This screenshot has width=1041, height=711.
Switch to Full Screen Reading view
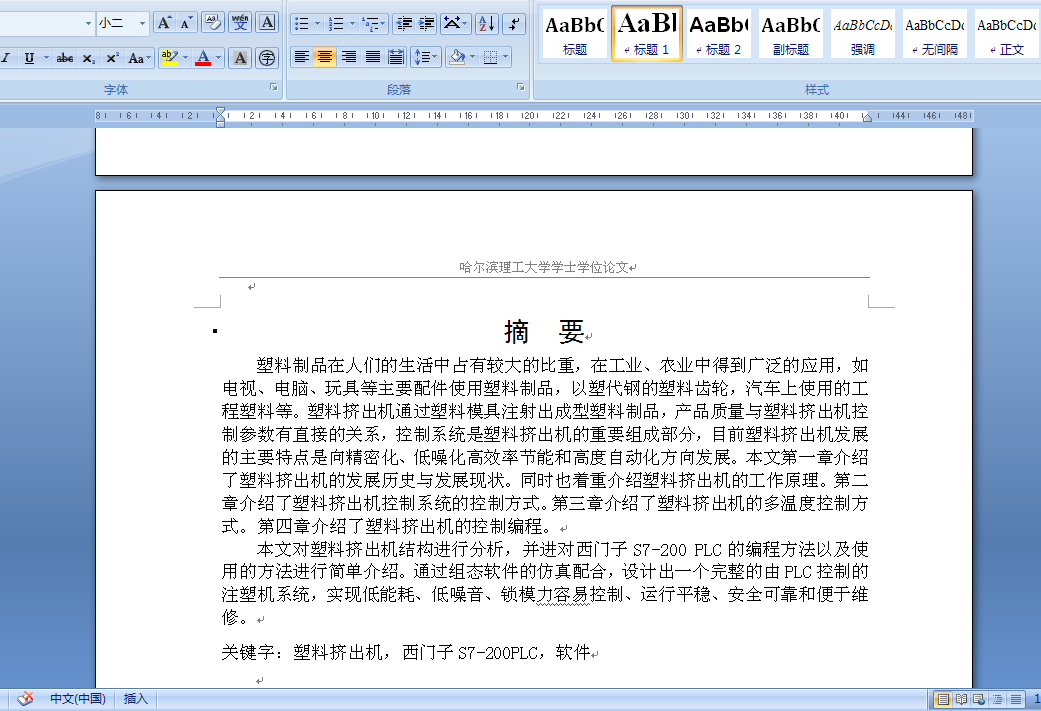pos(961,698)
